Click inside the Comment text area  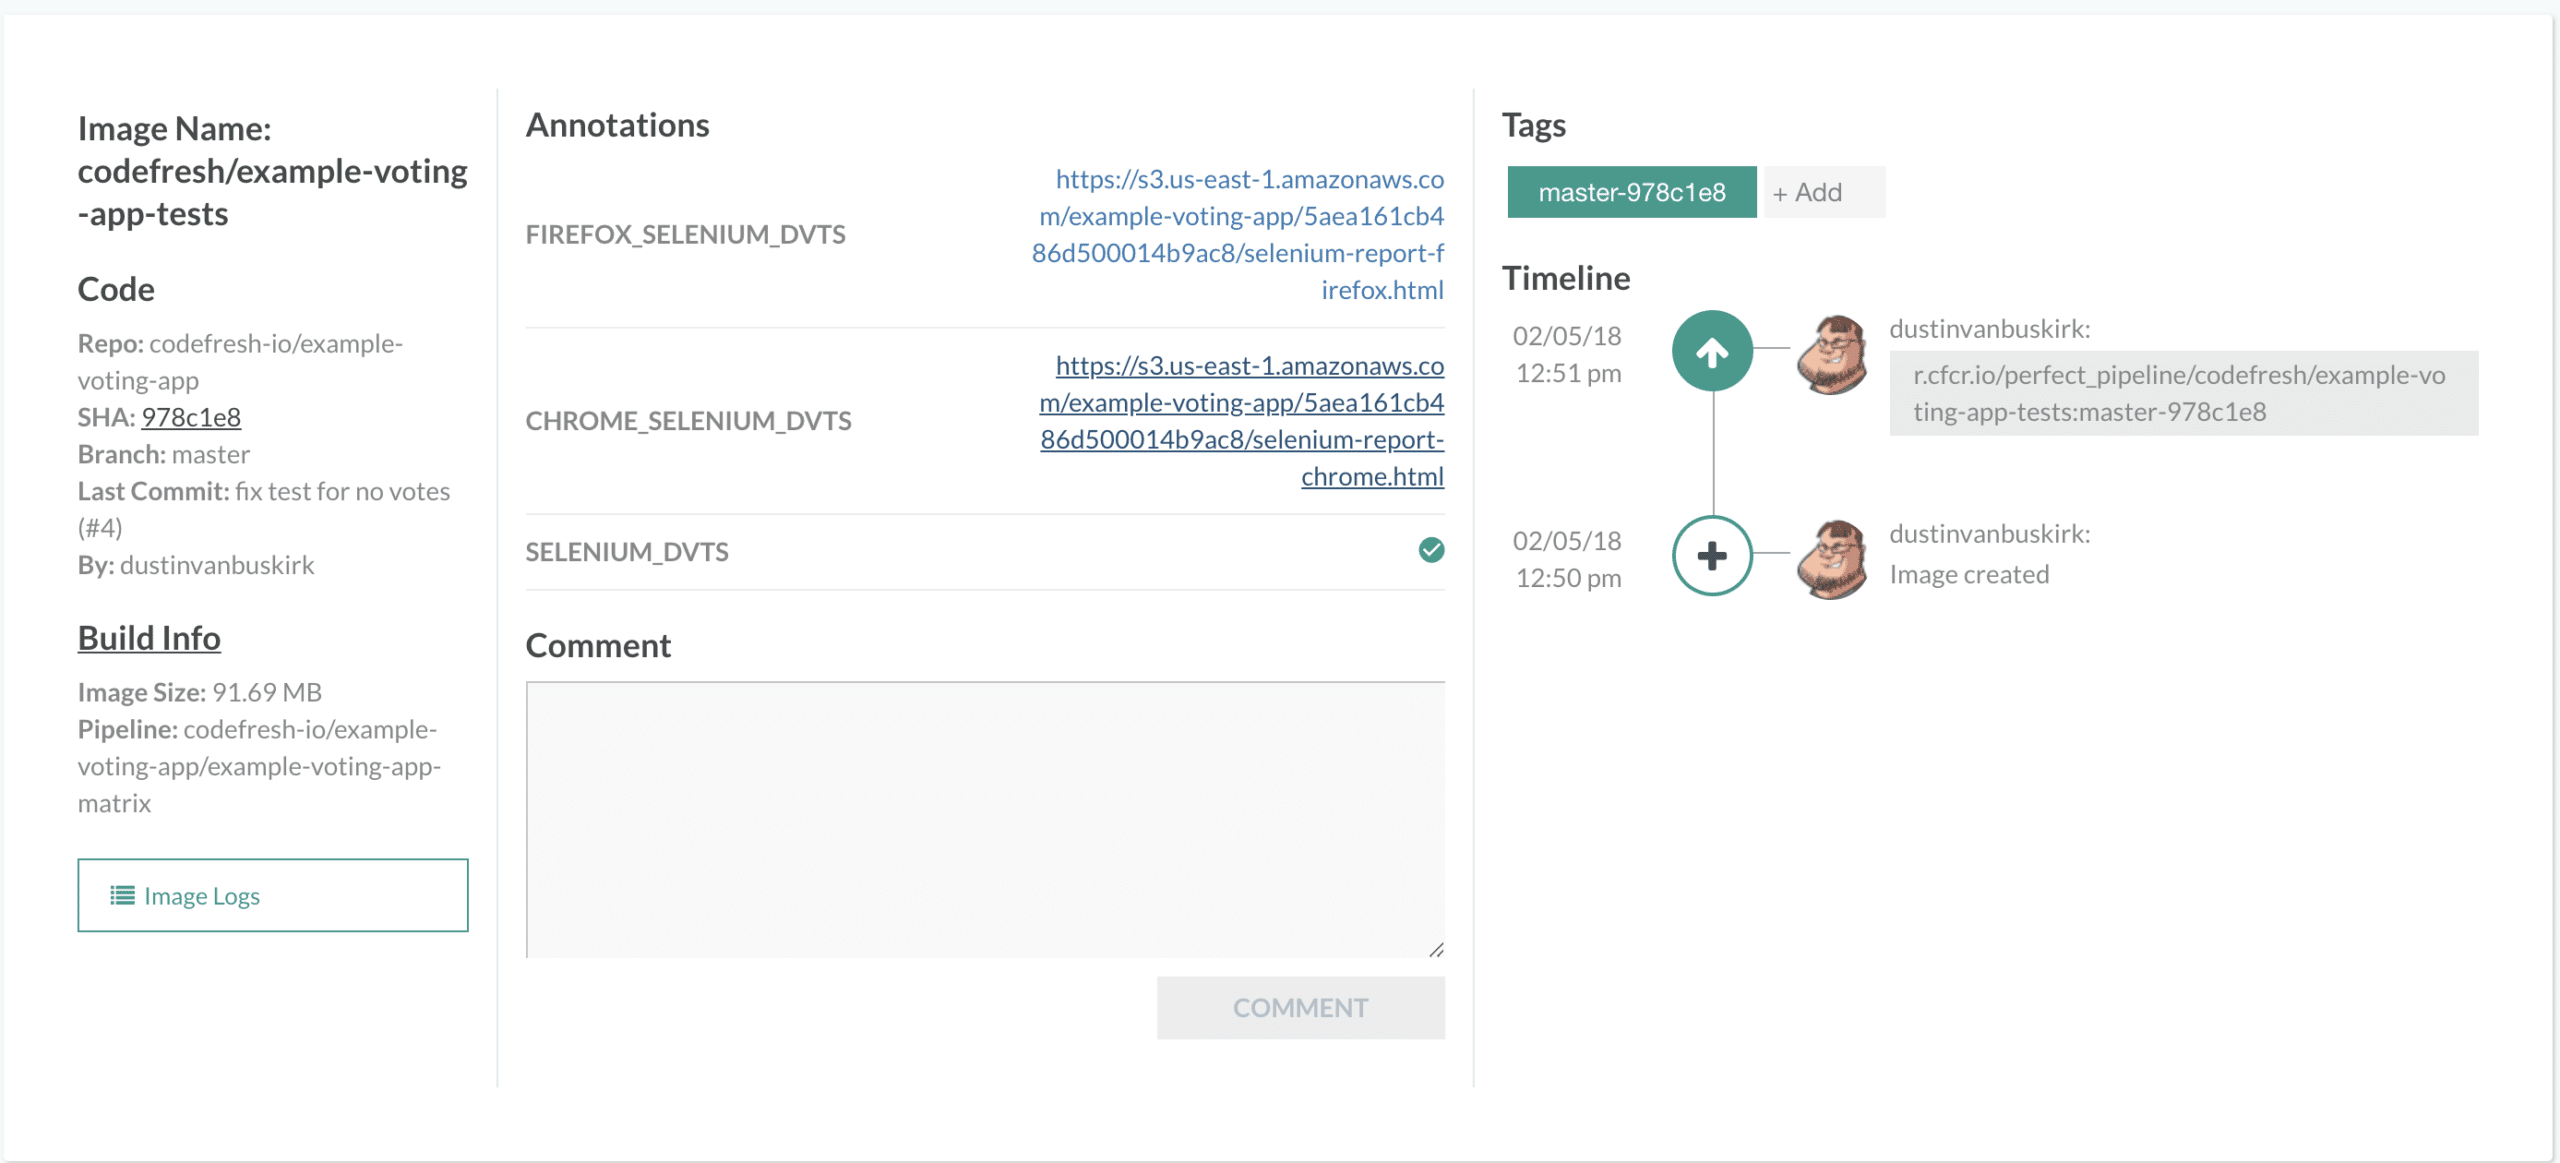pos(985,820)
